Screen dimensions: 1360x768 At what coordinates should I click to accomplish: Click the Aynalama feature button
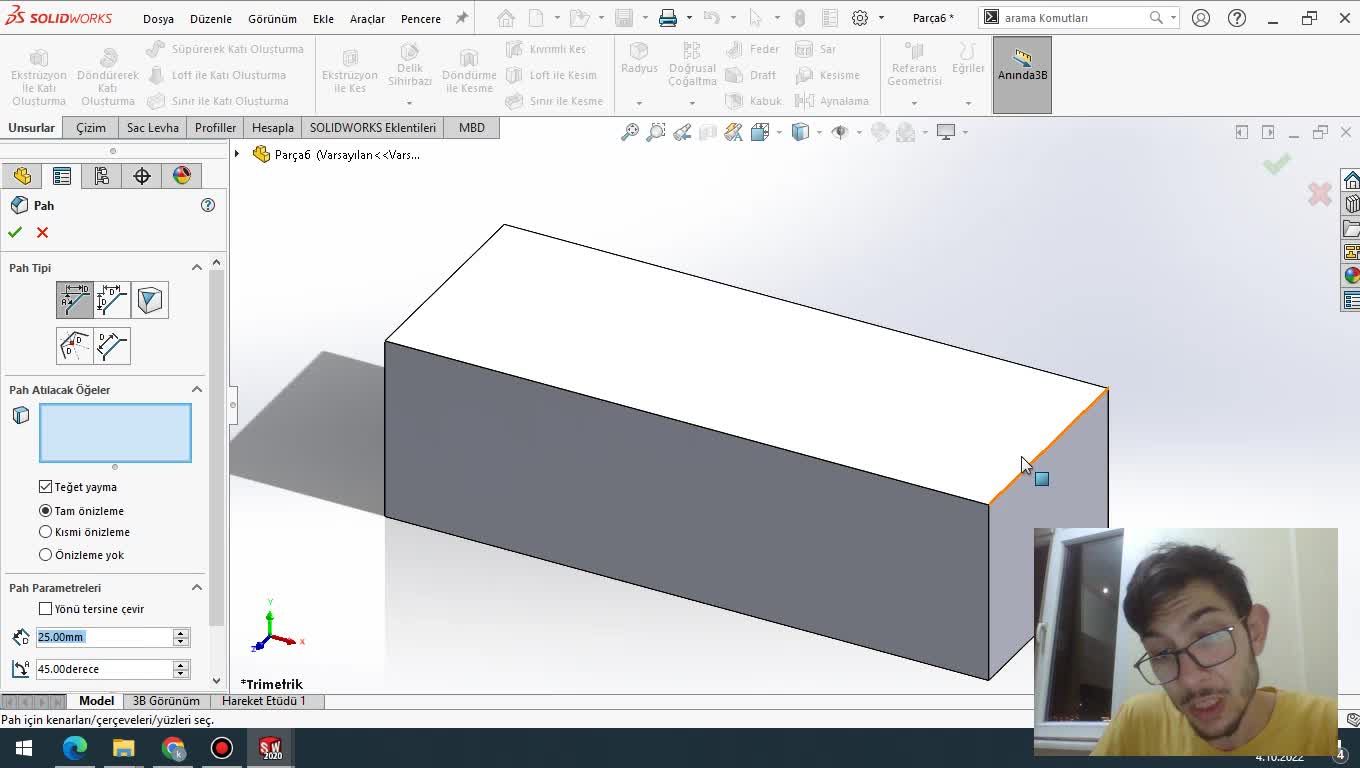(x=832, y=101)
